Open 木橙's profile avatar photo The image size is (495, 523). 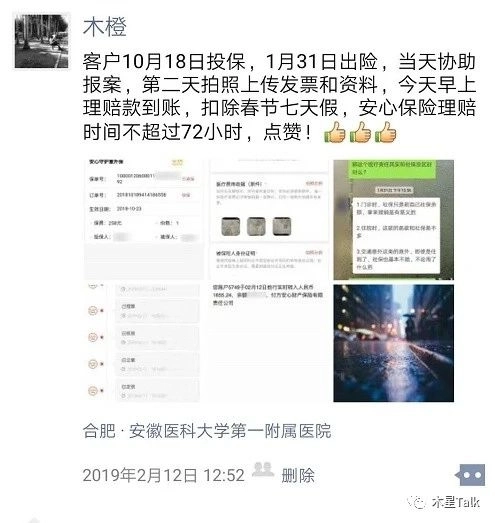tap(42, 41)
